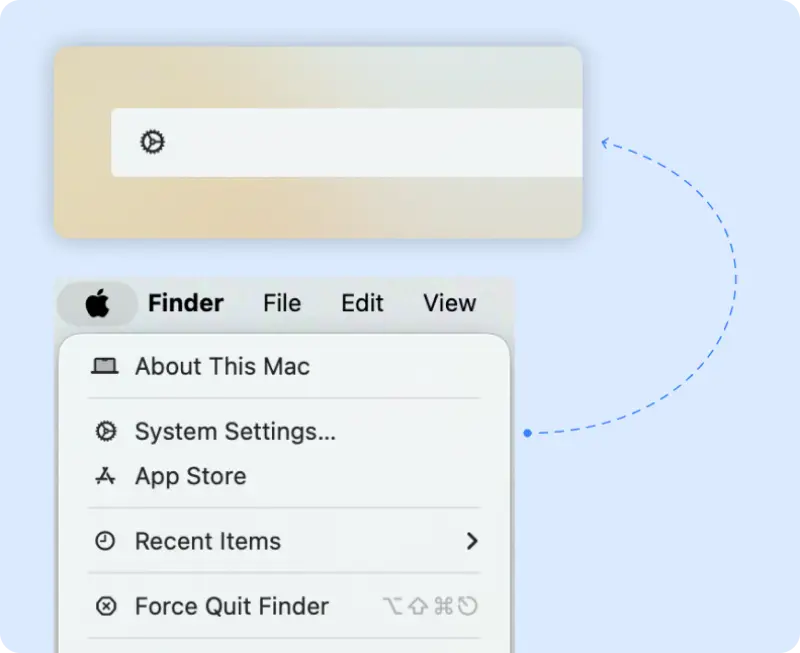Select the Recent Items label

(208, 541)
